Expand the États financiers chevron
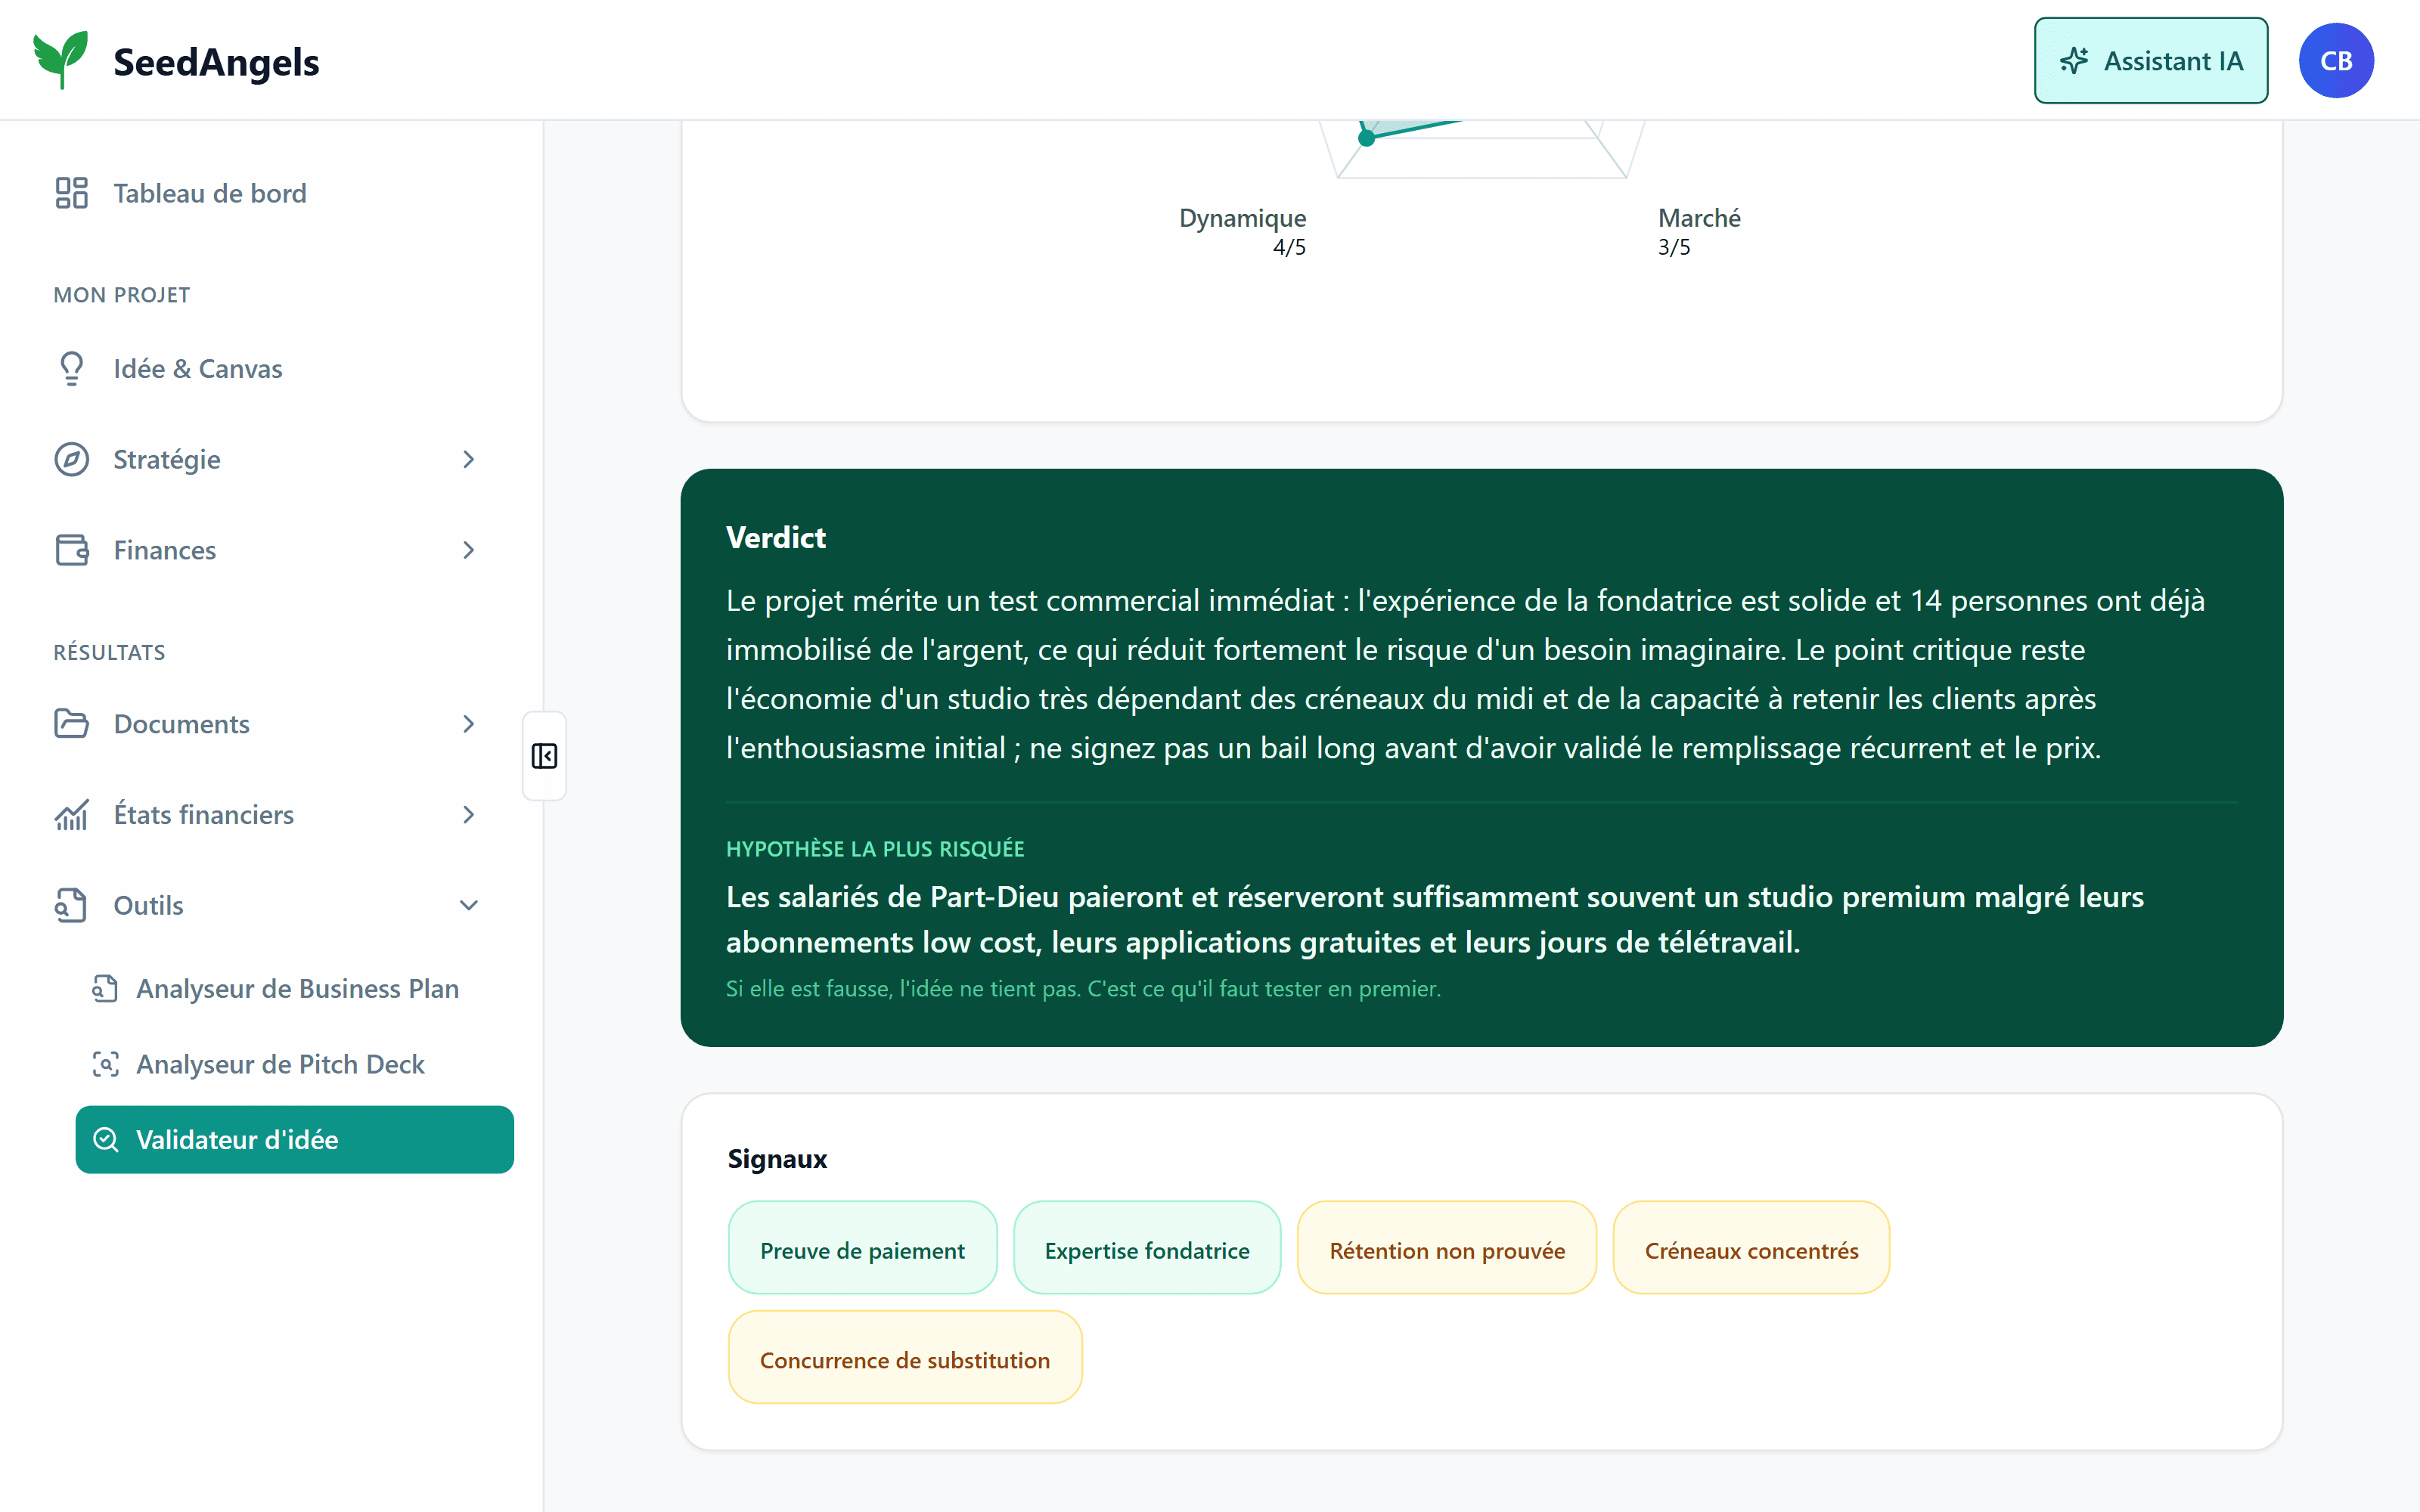This screenshot has height=1512, width=2420. tap(468, 815)
